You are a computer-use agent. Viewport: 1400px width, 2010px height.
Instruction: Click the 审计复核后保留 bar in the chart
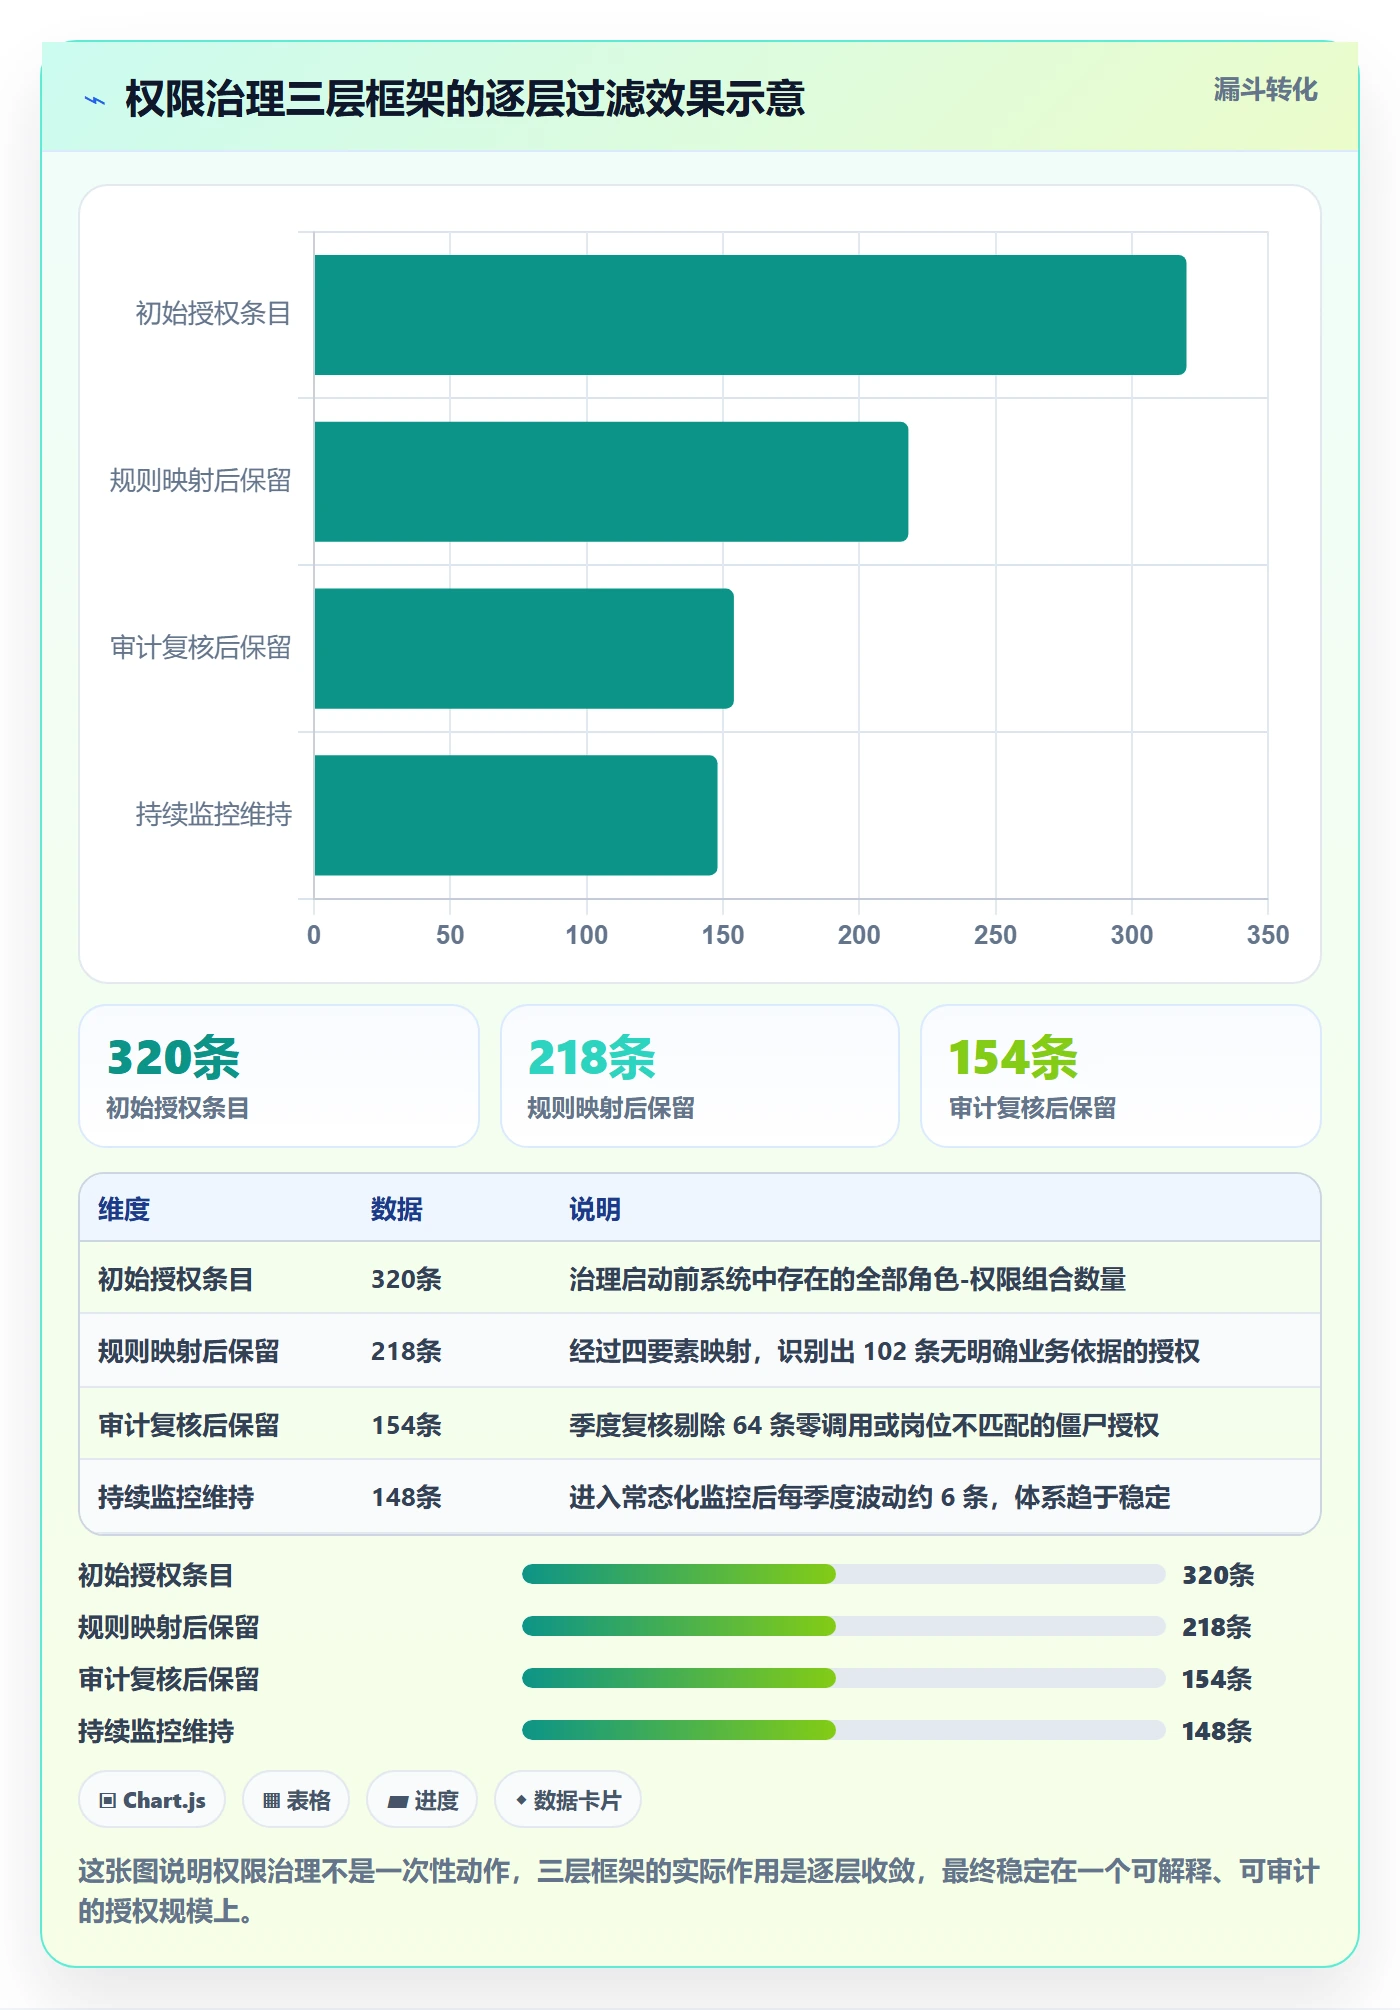[x=524, y=649]
